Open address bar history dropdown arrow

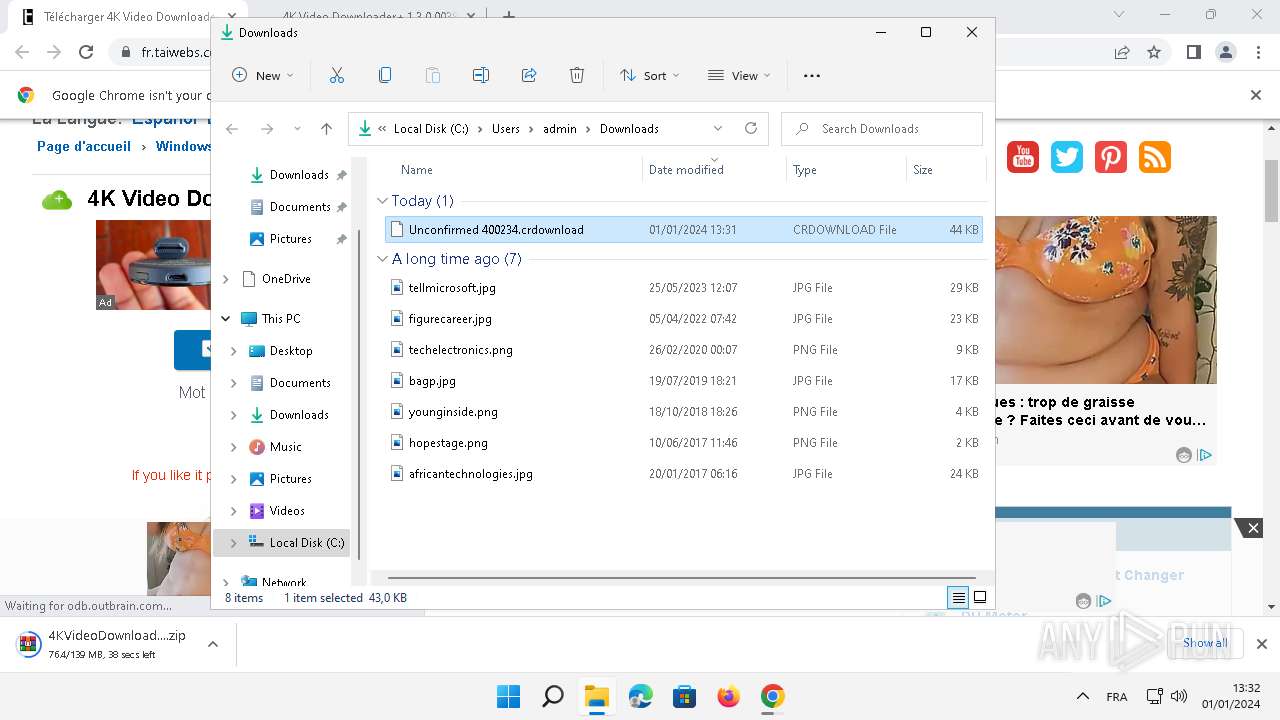[x=718, y=128]
